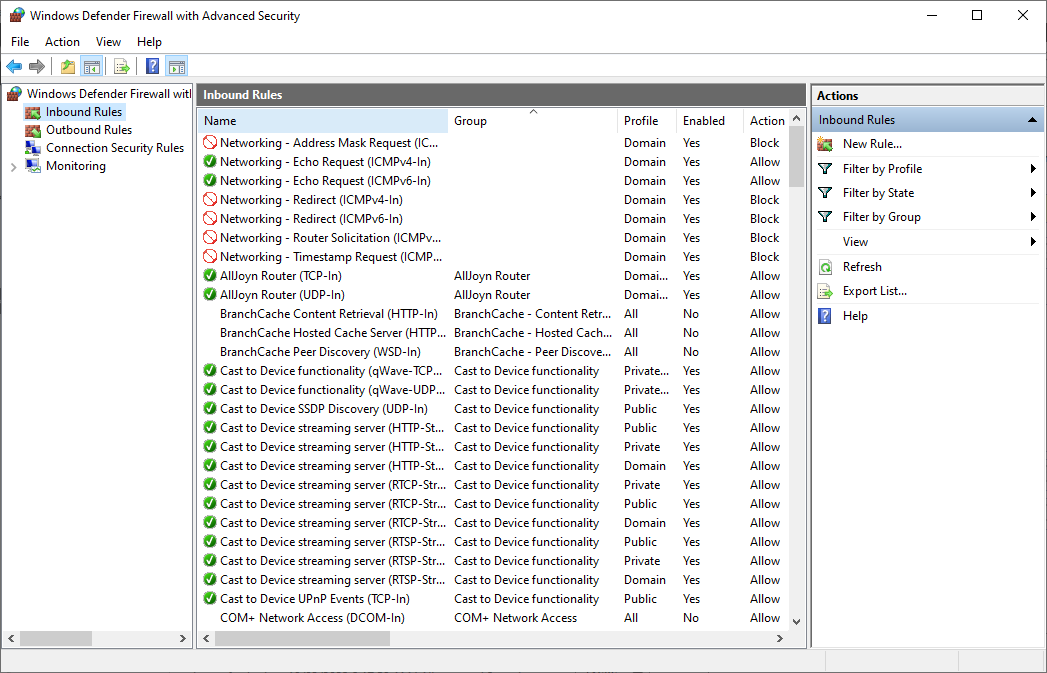The width and height of the screenshot is (1047, 673).
Task: Click the Export List toolbar icon
Action: [x=122, y=67]
